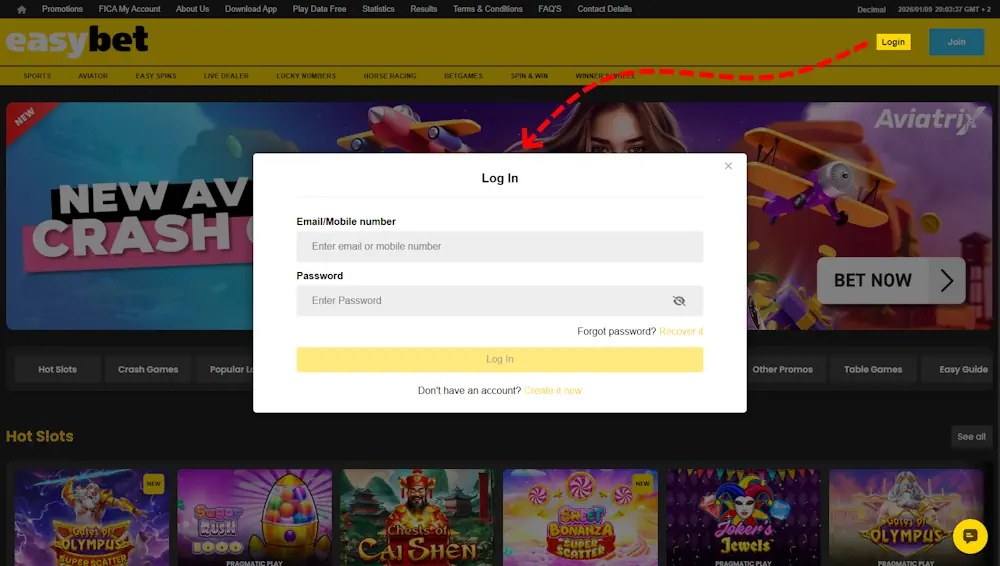The height and width of the screenshot is (566, 1000).
Task: Select the BETGAMES navigation tab
Action: tap(463, 76)
